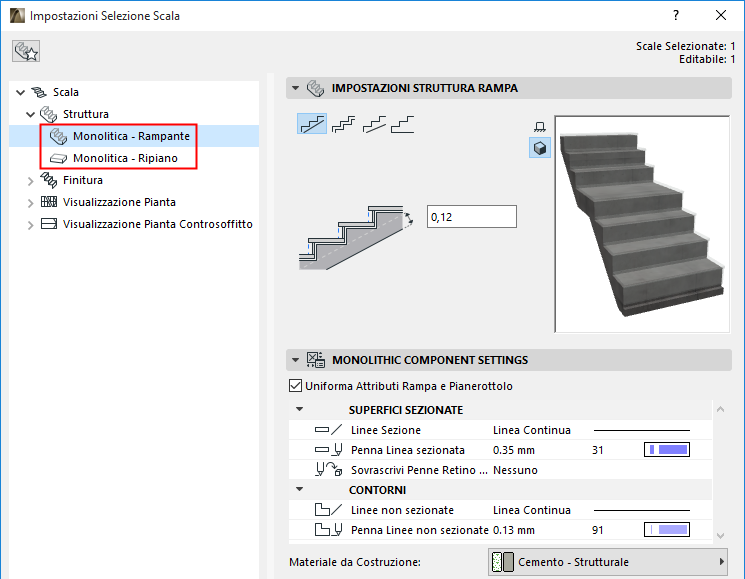Click the Cemento material hatch icon
The height and width of the screenshot is (579, 745).
[503, 562]
